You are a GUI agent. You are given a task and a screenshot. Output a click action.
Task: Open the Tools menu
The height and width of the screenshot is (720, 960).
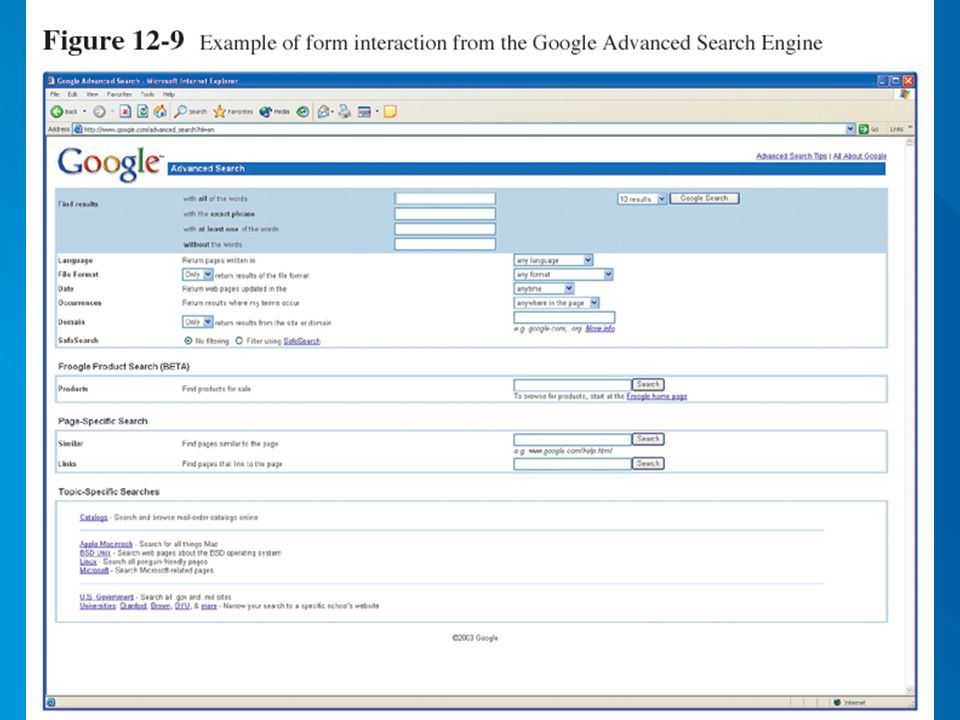pos(148,94)
